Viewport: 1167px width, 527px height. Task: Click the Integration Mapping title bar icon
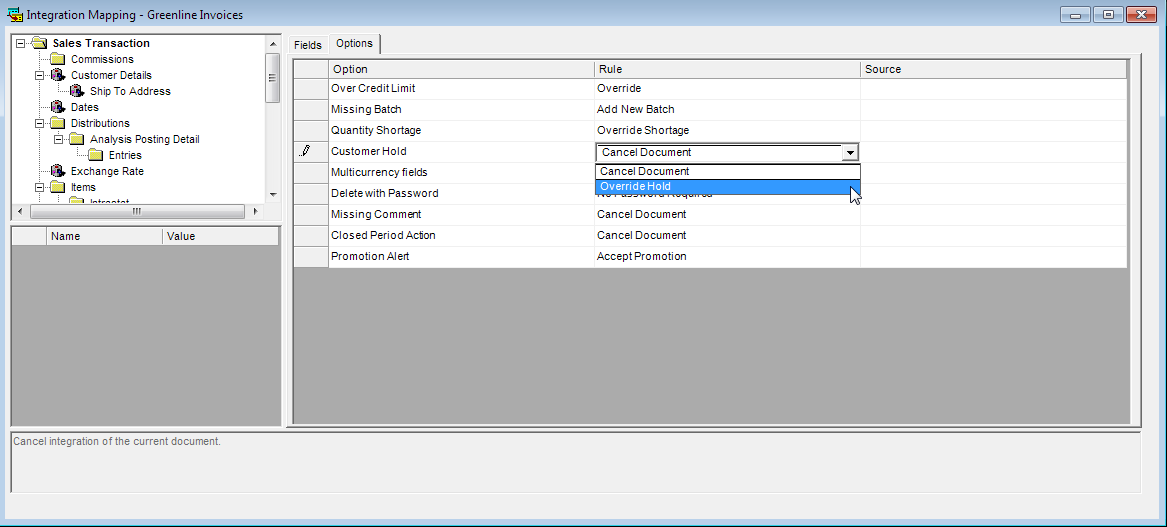tap(14, 14)
